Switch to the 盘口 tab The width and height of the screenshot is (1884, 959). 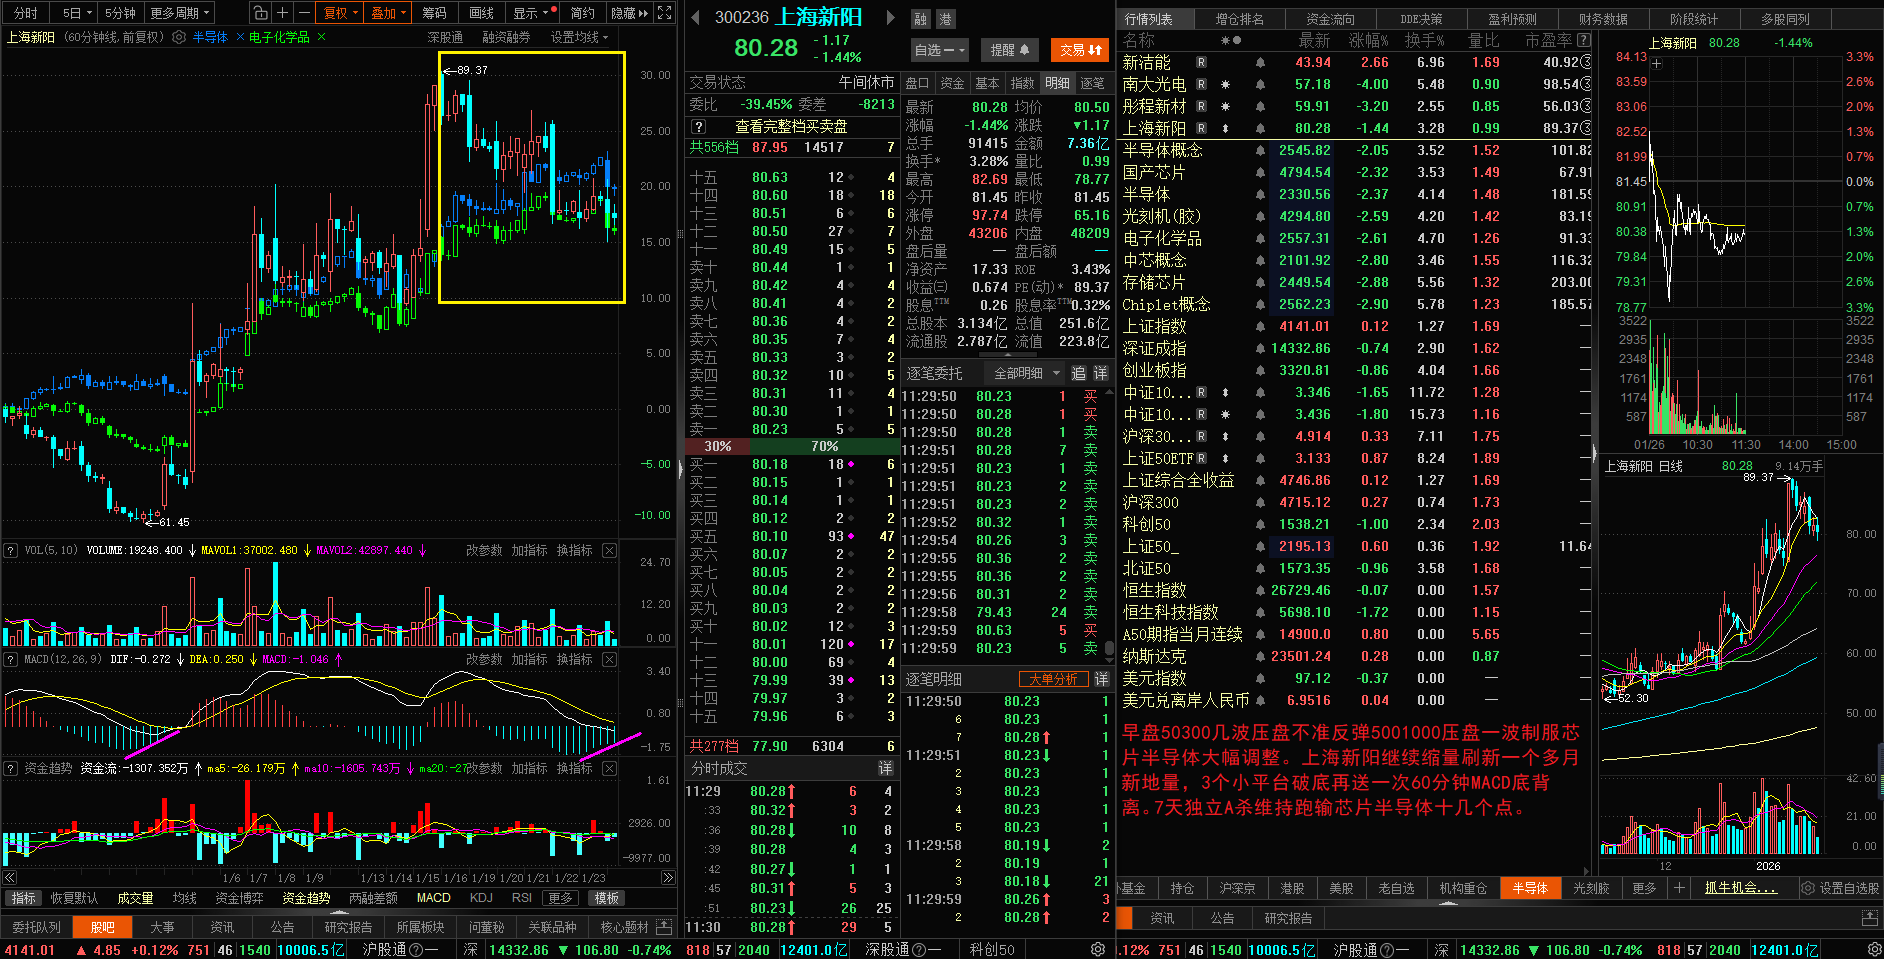click(x=917, y=83)
